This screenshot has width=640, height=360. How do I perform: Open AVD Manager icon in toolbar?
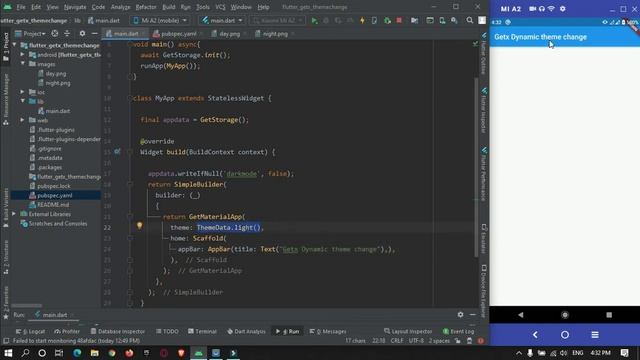coord(442,20)
